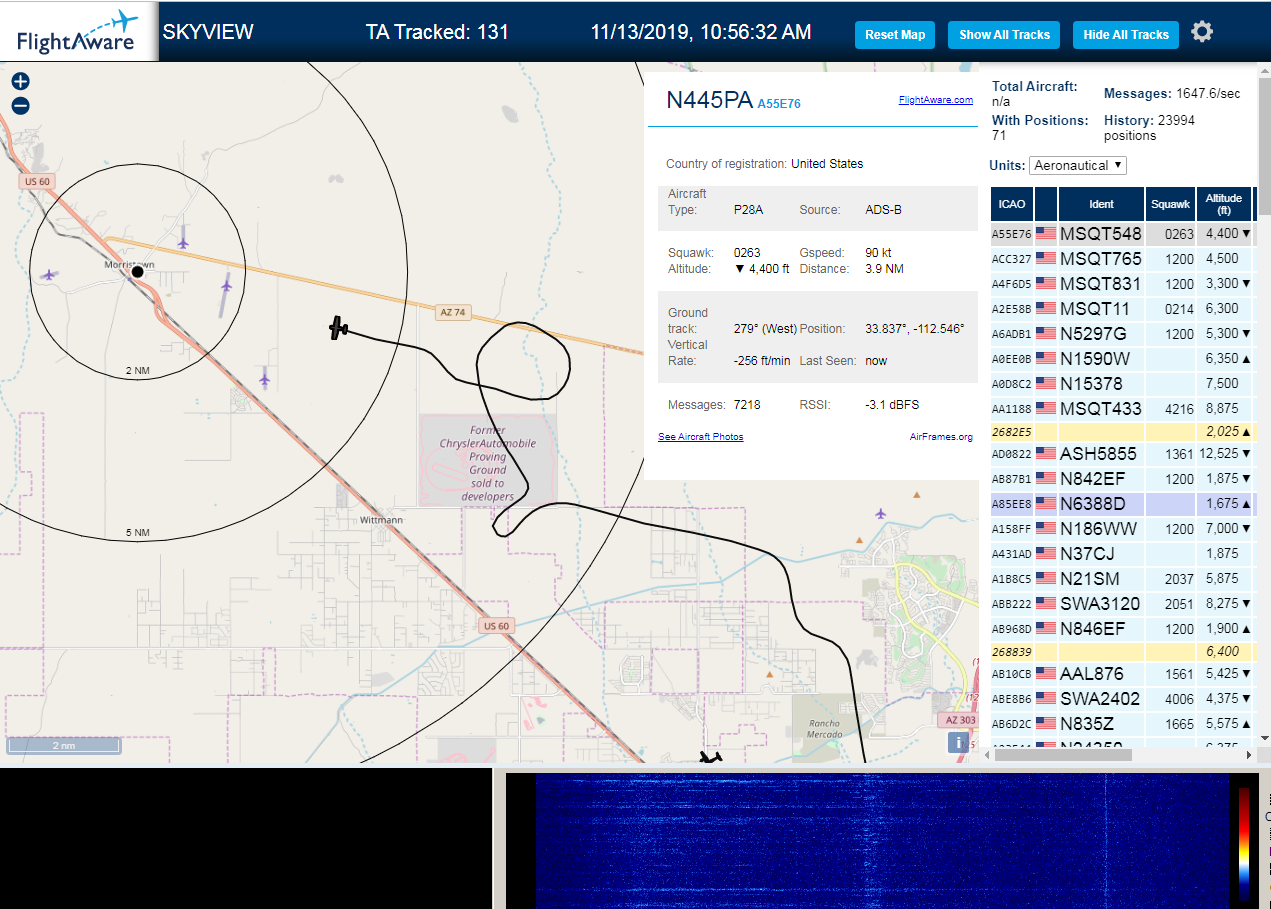Click US flag in MSQT548 row
Viewport: 1271px width, 909px height.
(x=1046, y=234)
